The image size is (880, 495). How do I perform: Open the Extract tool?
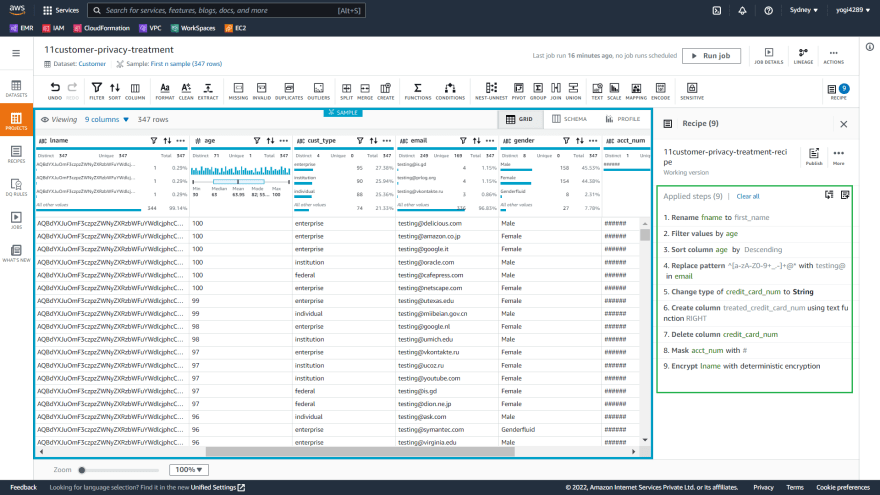point(208,91)
